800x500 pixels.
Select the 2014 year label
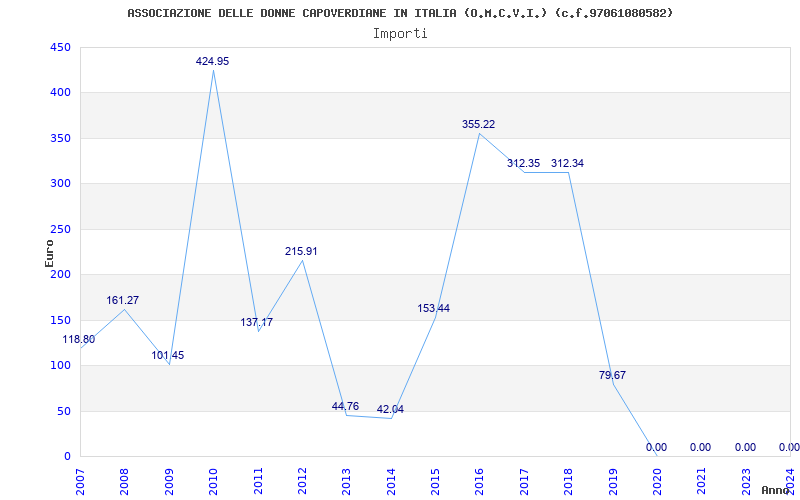(391, 482)
